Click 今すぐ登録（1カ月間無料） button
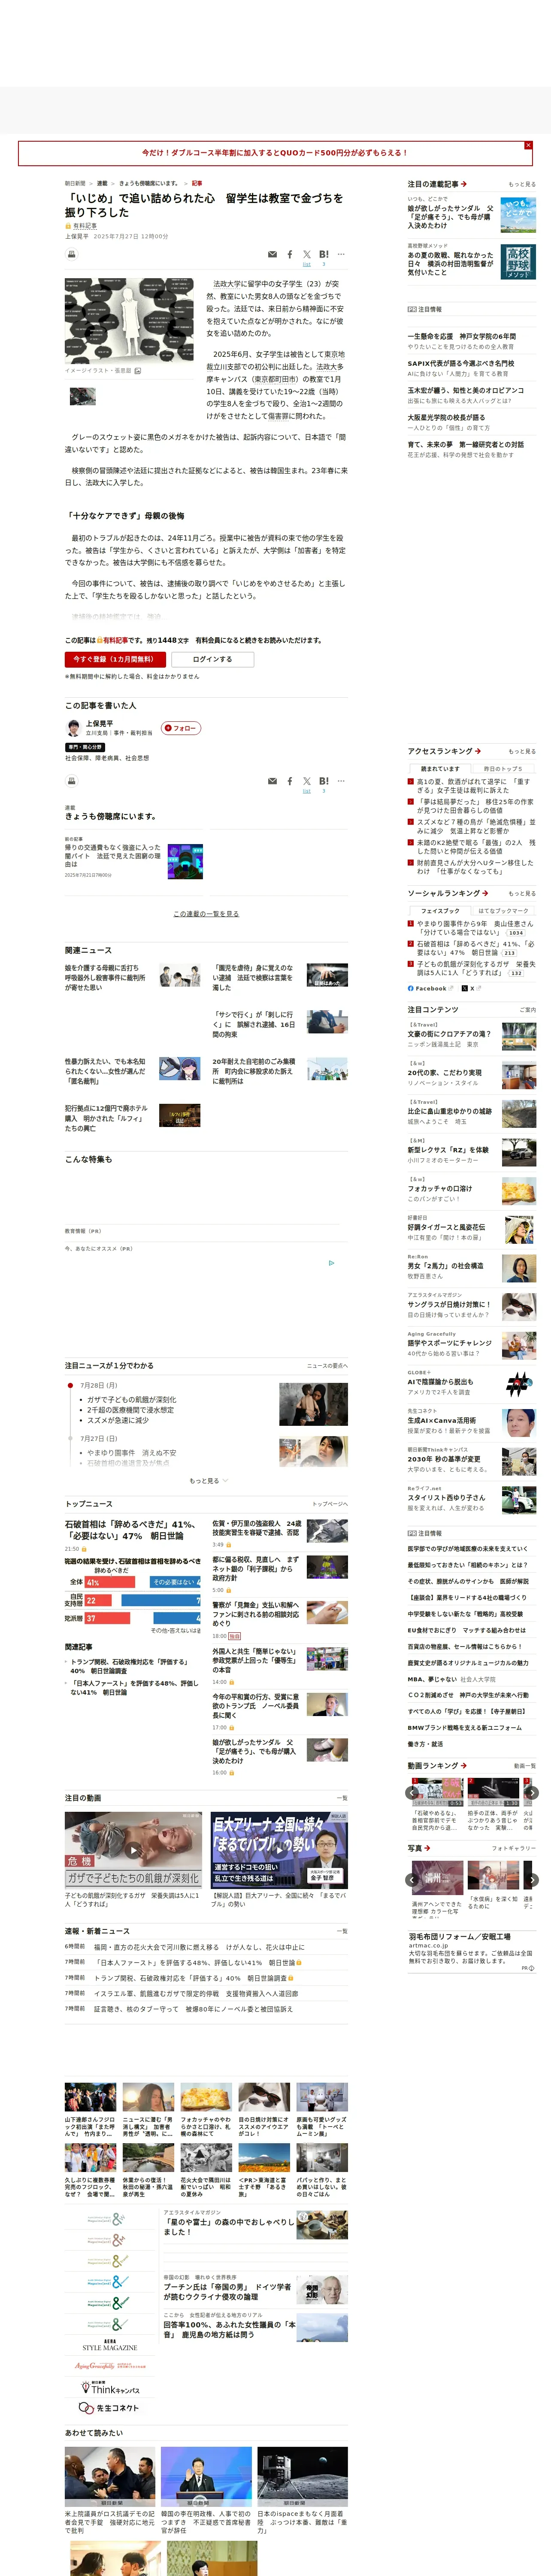The width and height of the screenshot is (551, 2576). pos(115,659)
